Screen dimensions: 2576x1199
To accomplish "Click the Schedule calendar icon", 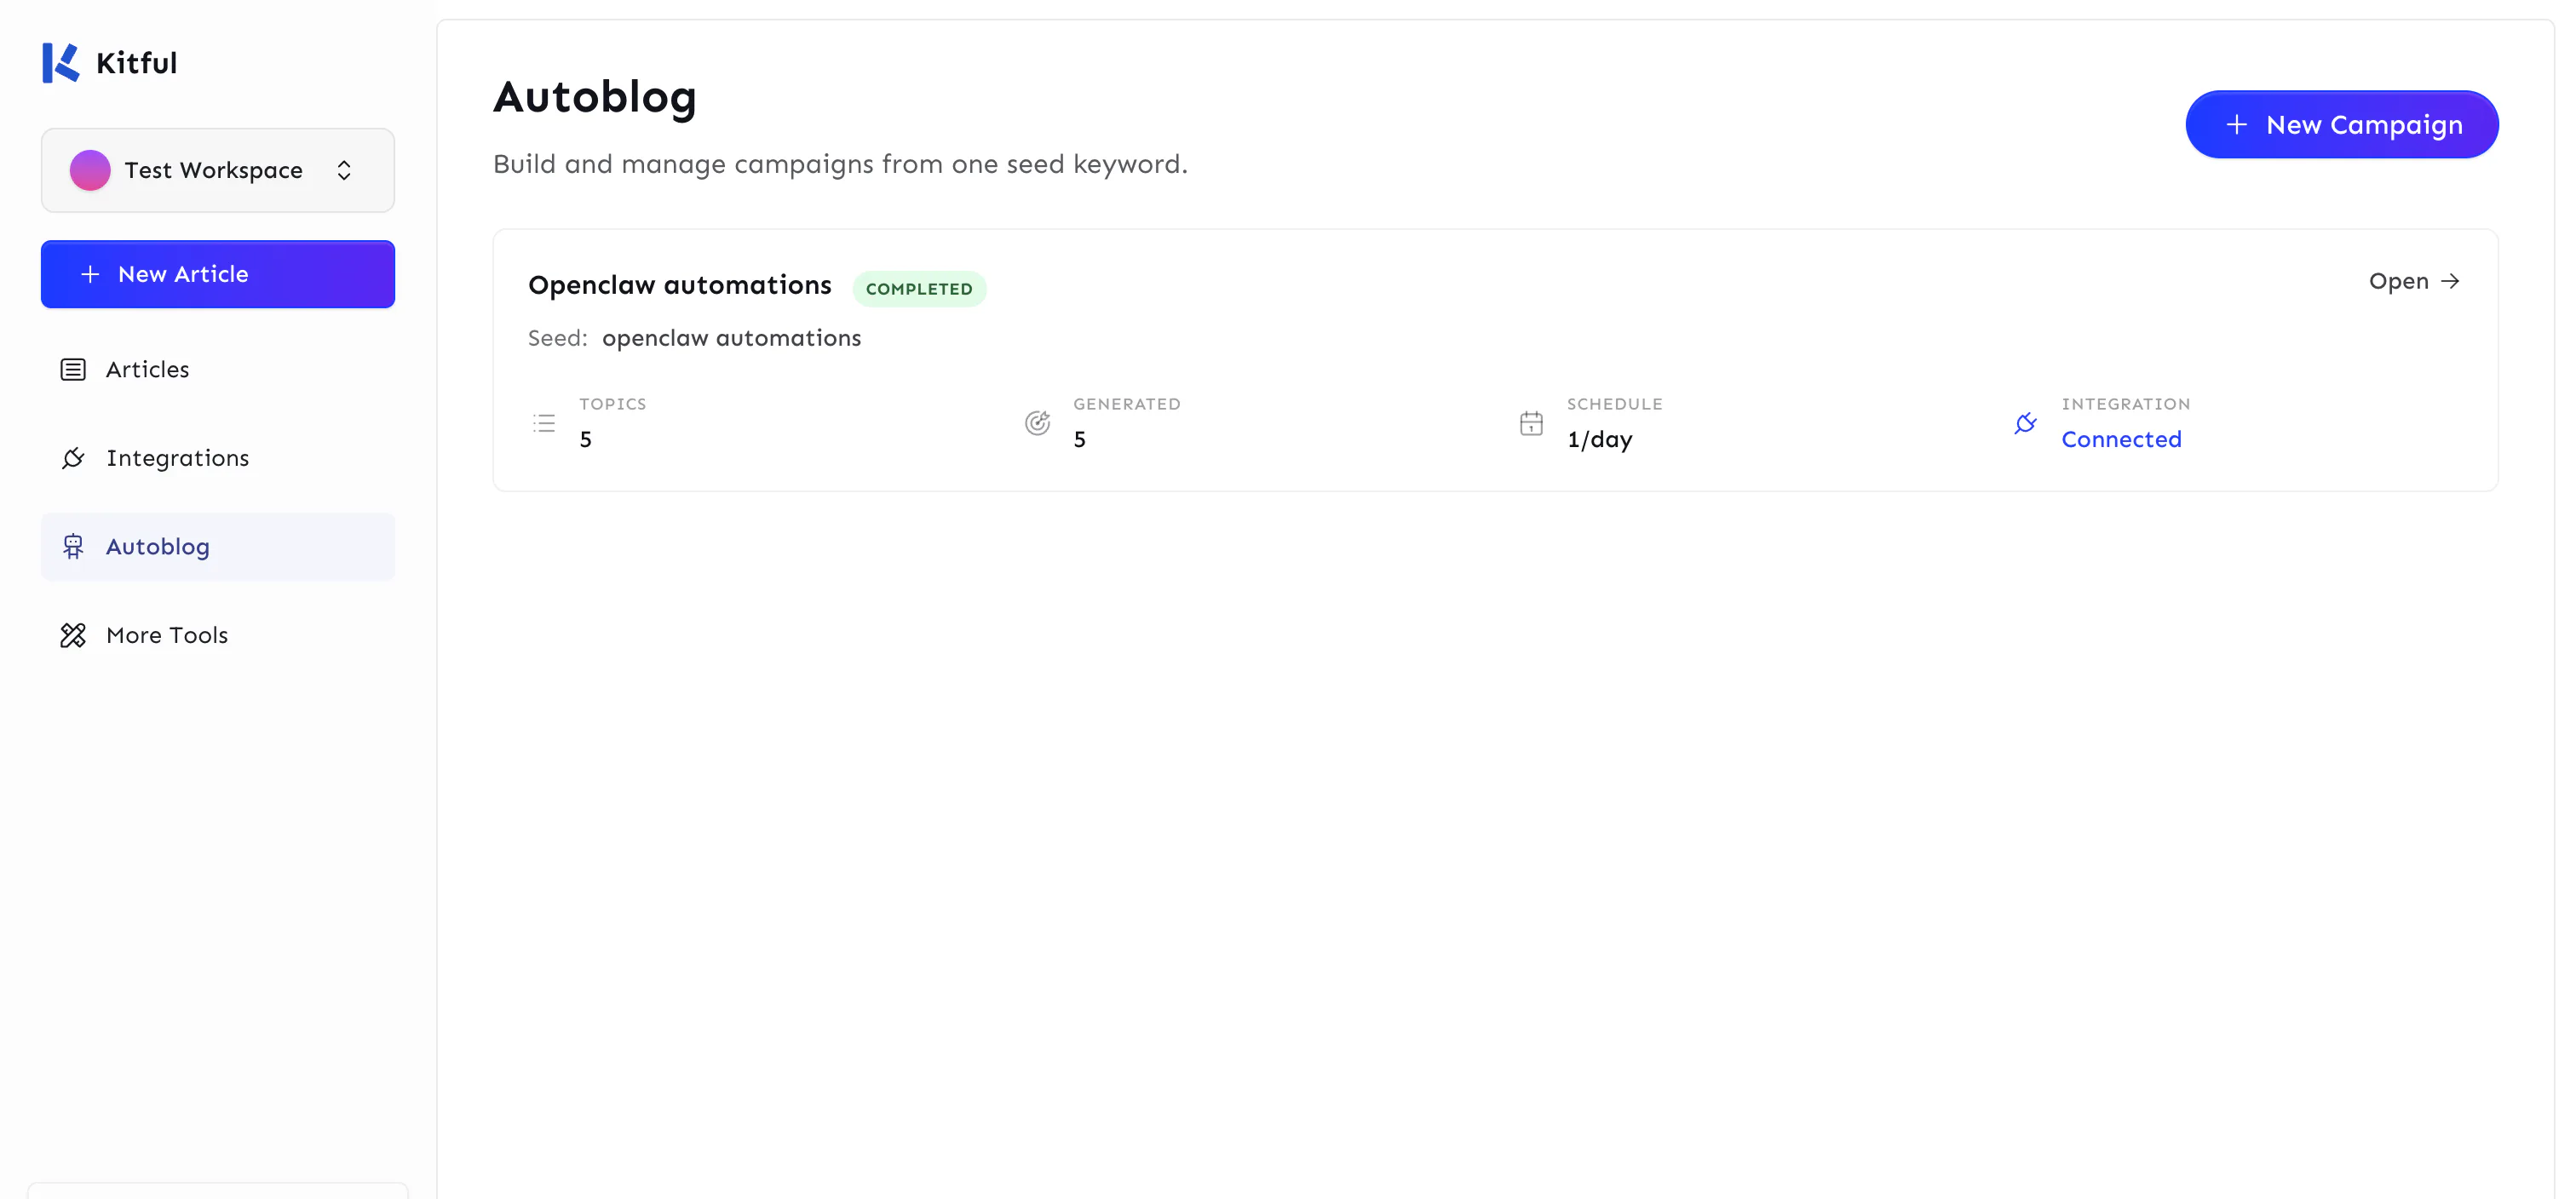I will [x=1531, y=423].
